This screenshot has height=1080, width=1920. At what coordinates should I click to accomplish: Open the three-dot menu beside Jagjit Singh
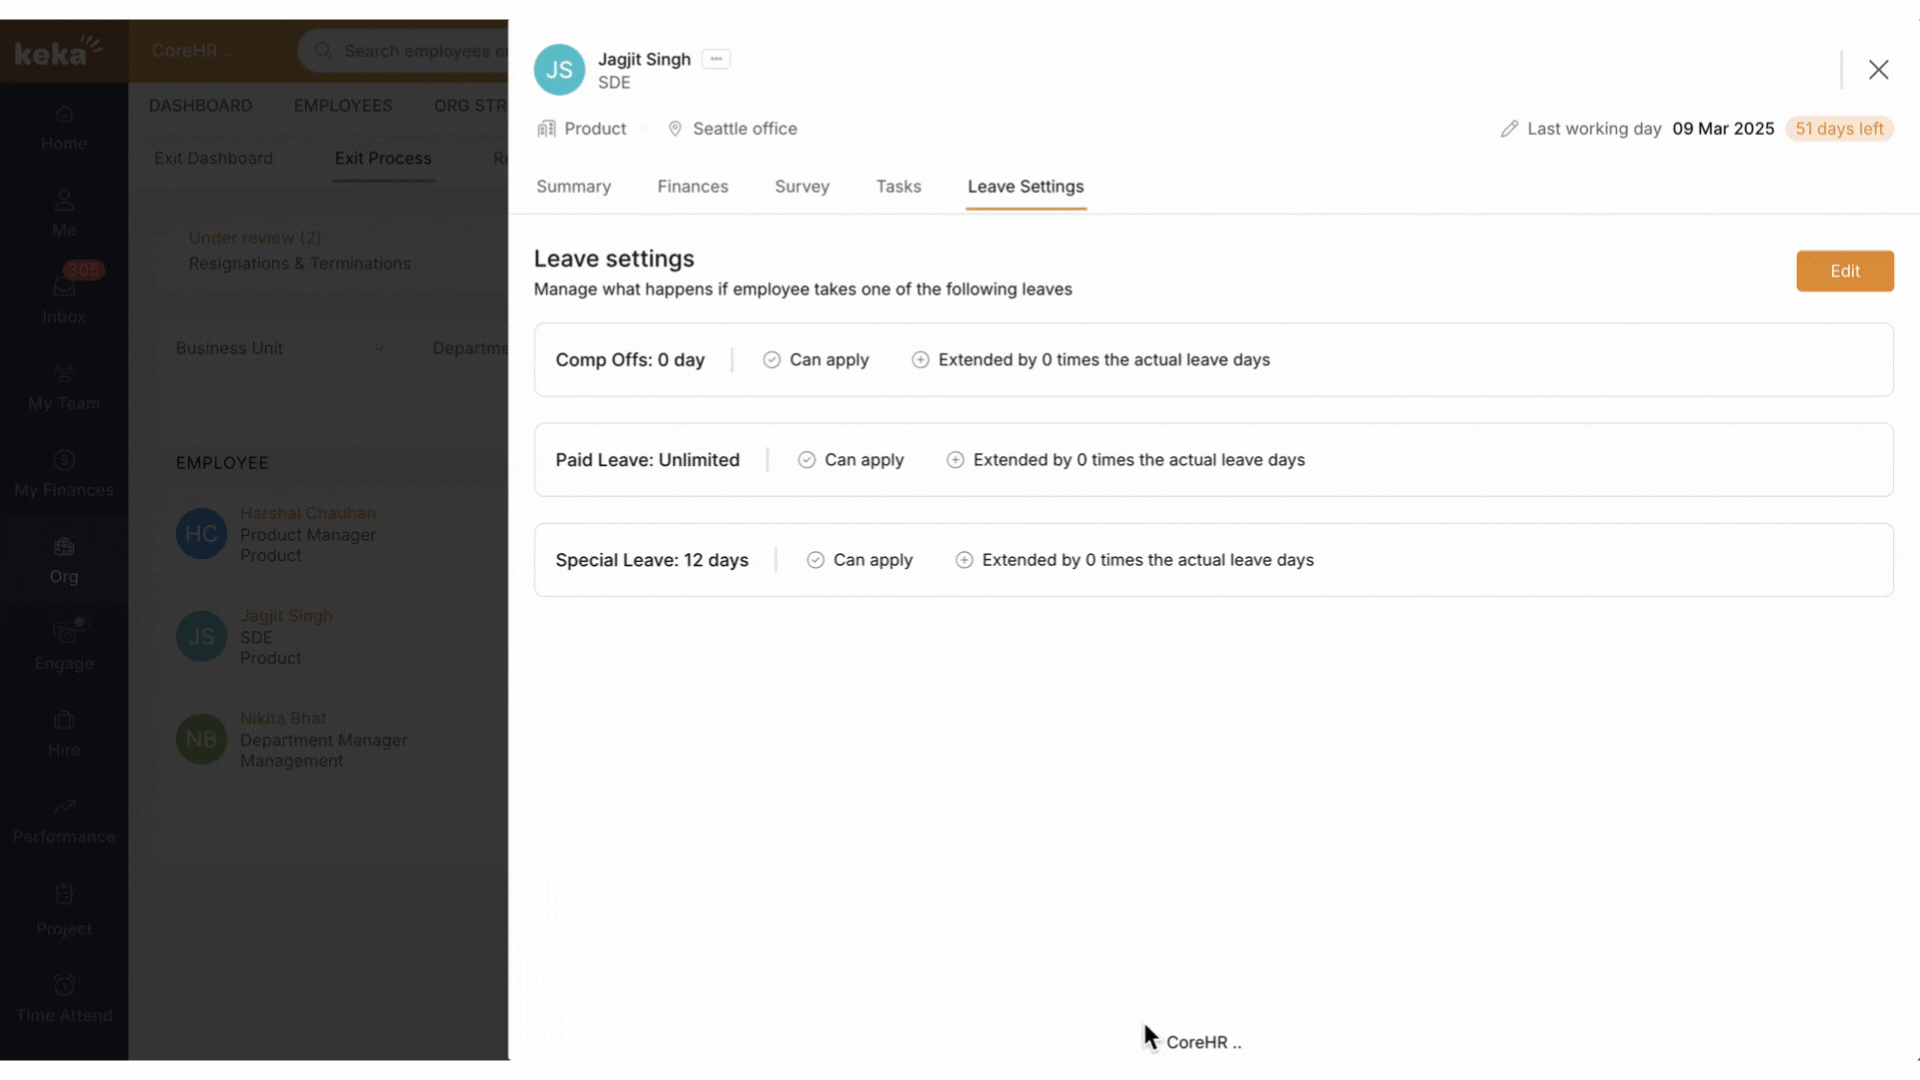click(716, 59)
